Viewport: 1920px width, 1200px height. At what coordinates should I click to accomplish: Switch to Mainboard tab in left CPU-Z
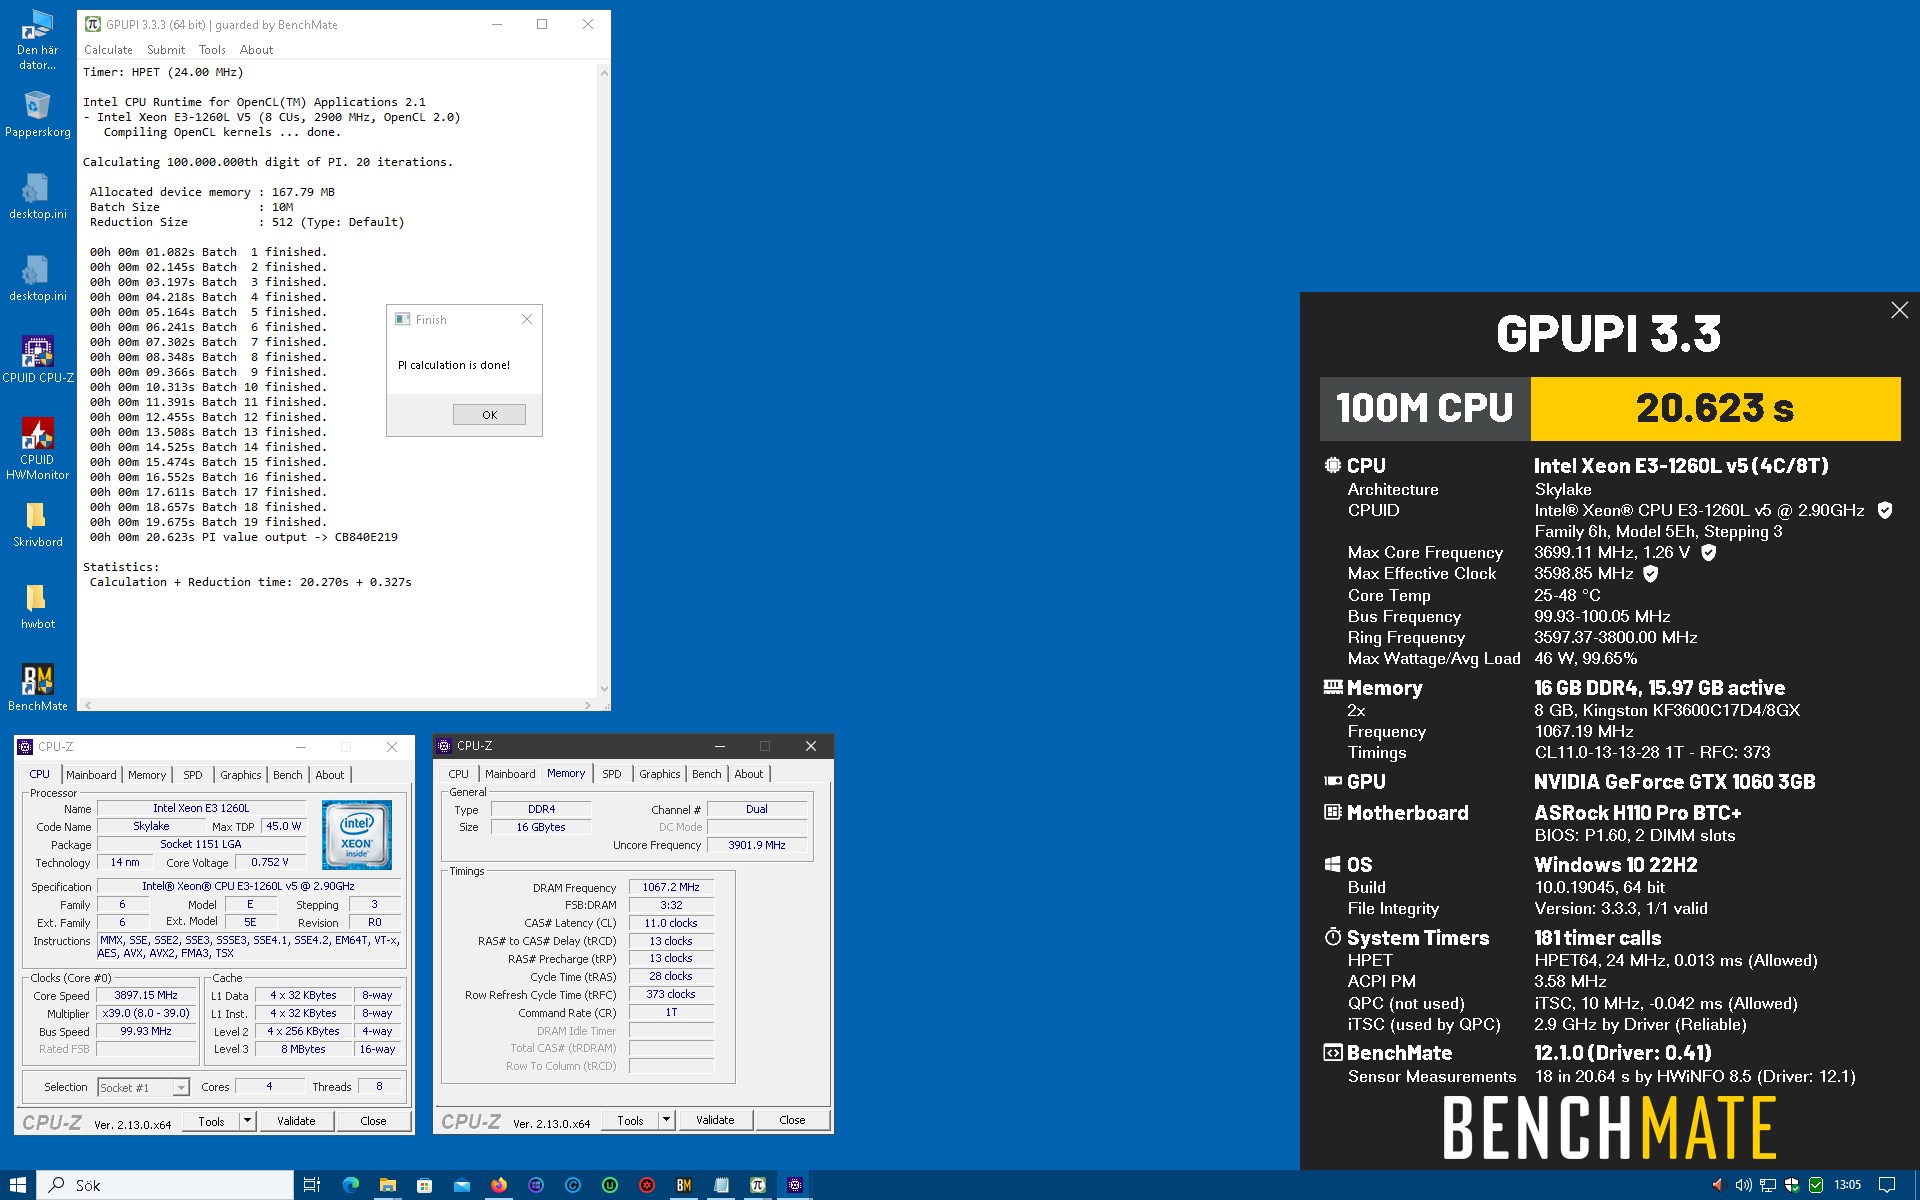pos(91,775)
